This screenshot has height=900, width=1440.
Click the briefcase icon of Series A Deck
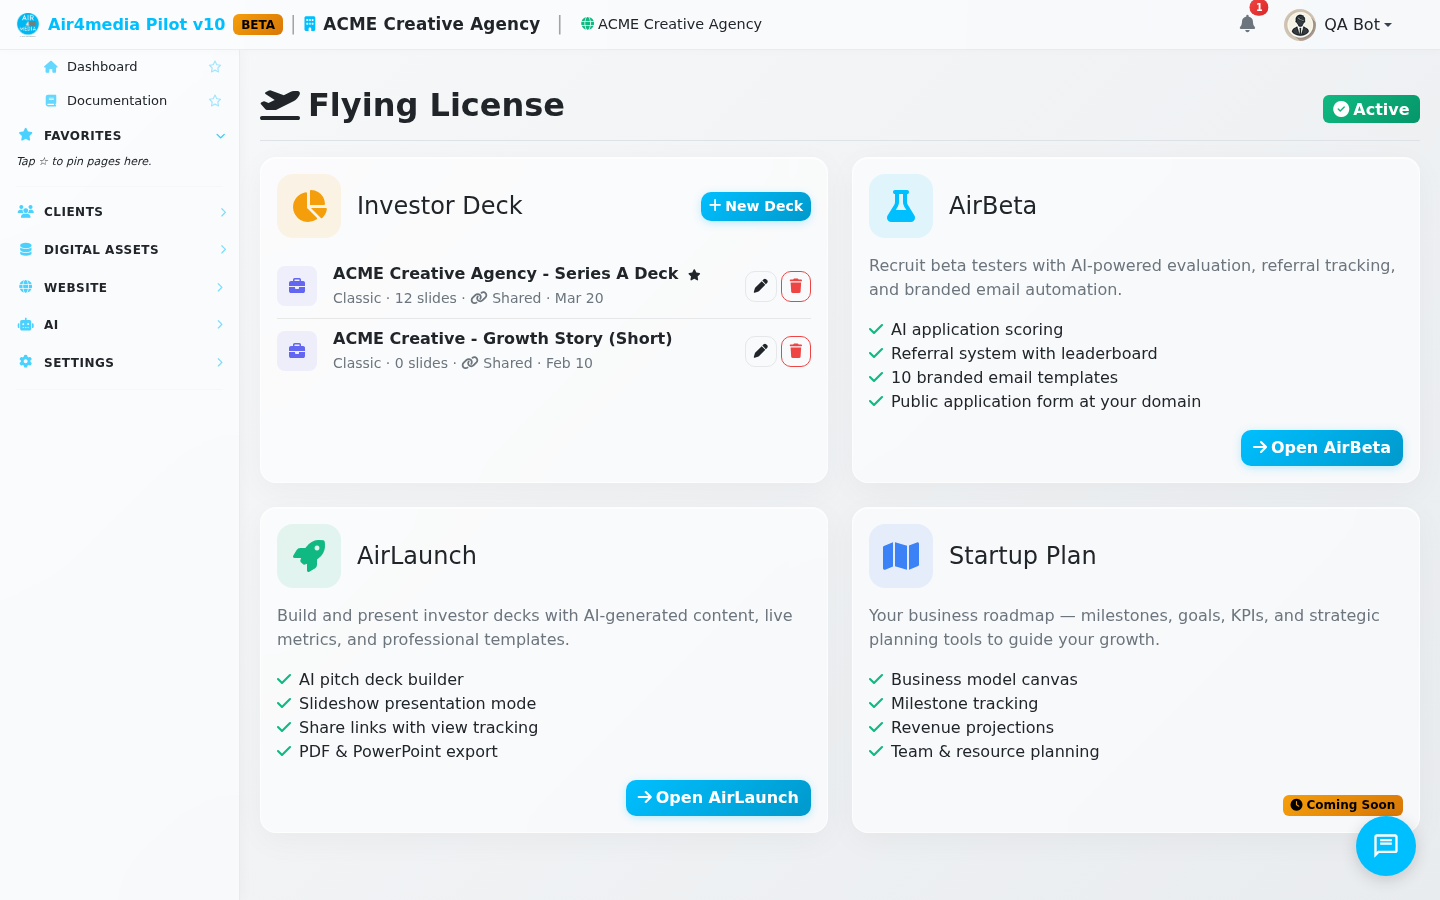pyautogui.click(x=297, y=286)
